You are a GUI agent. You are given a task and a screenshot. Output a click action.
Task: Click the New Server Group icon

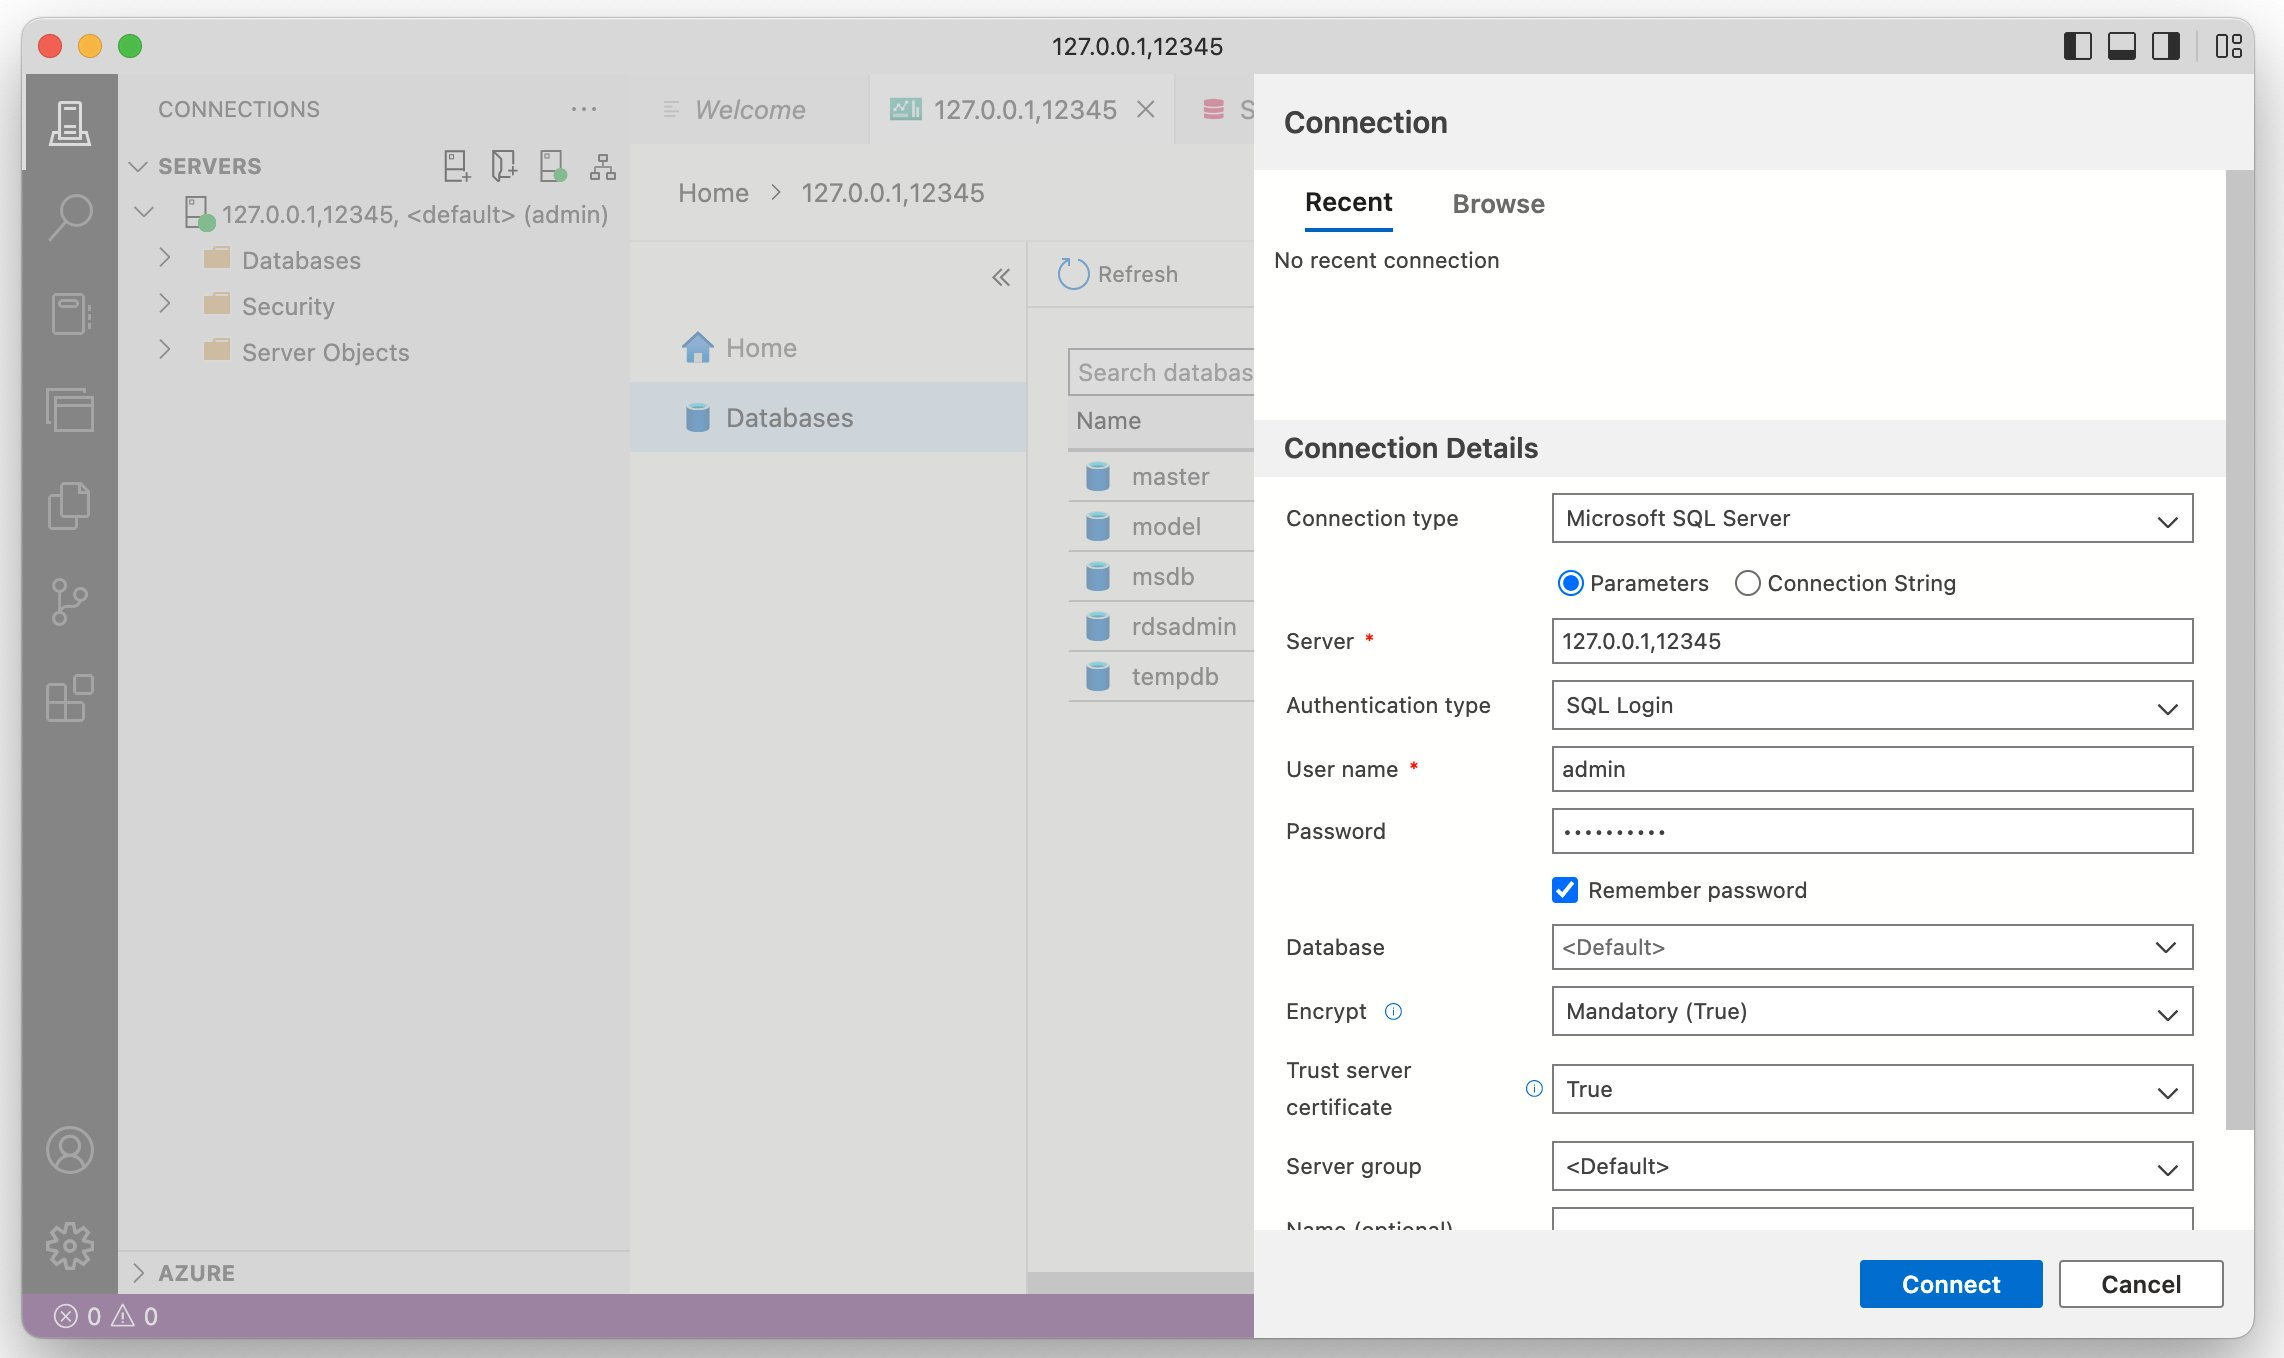point(504,166)
